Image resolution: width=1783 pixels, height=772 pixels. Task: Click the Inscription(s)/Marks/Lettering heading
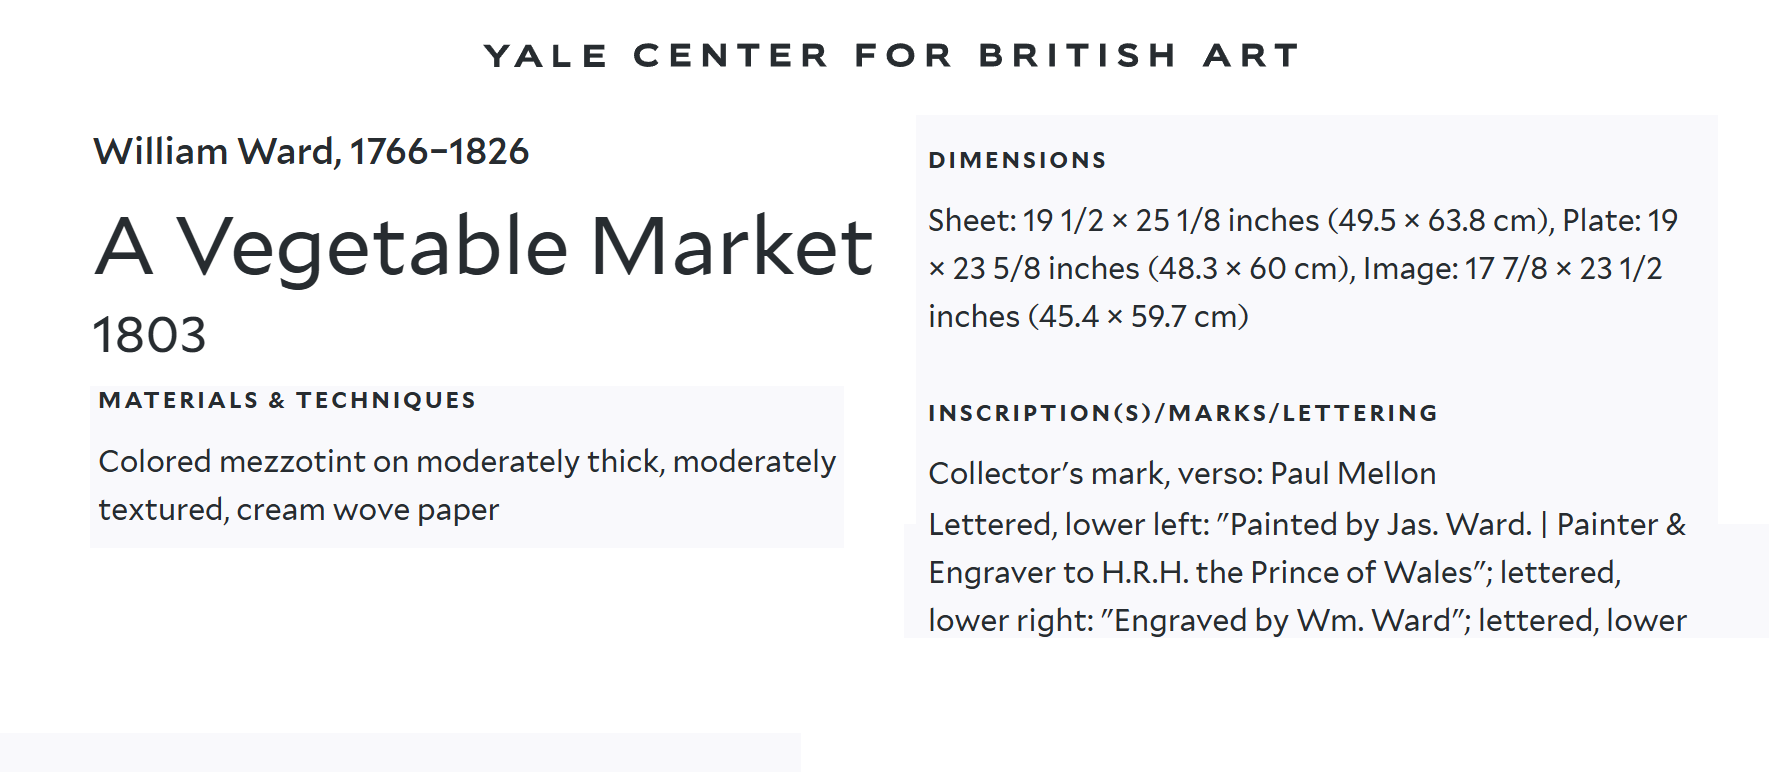[x=1183, y=413]
